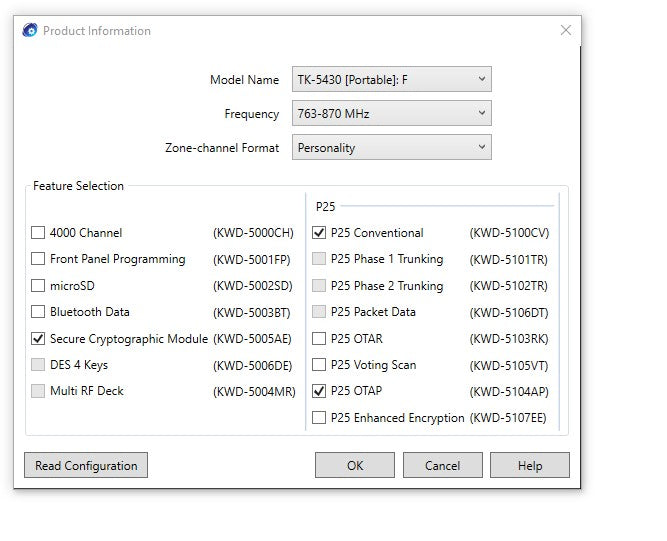
Task: Click the P25 Phase 2 Trunking checkbox
Action: [319, 285]
